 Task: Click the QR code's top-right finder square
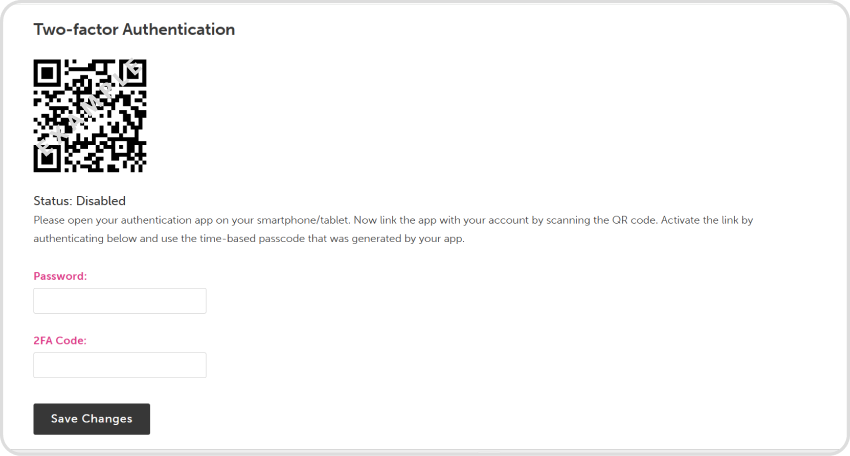[x=133, y=73]
